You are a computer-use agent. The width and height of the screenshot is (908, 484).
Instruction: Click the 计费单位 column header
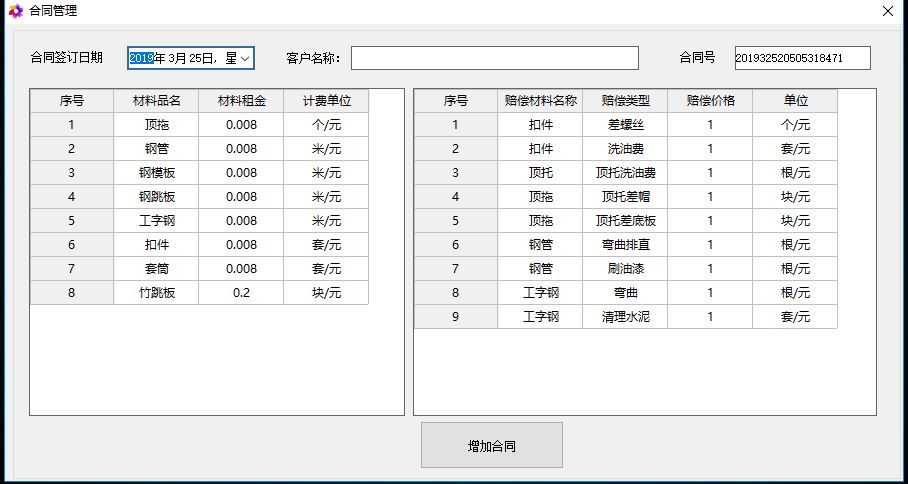(x=326, y=101)
